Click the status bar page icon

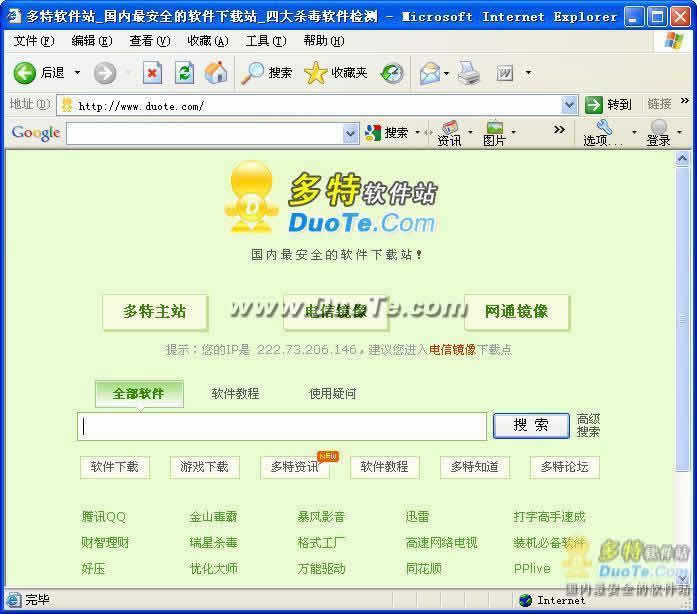pos(14,600)
